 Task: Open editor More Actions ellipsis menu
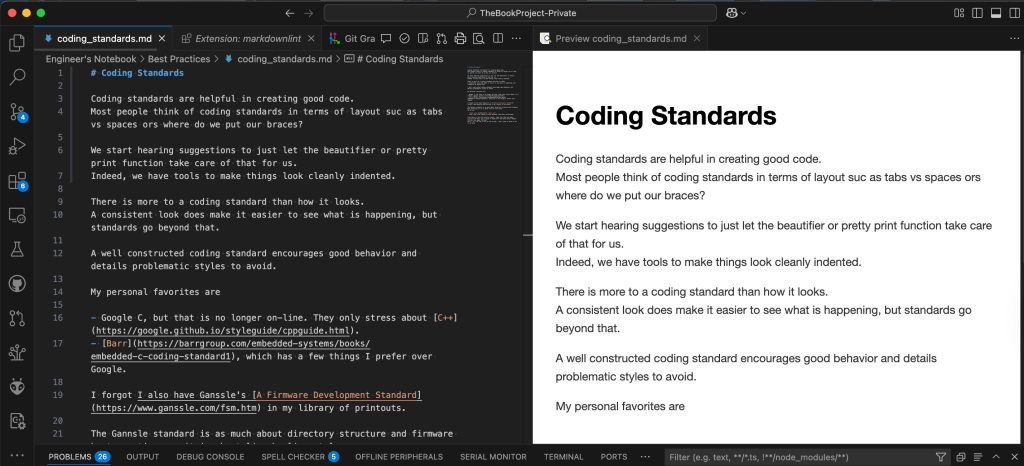click(514, 38)
